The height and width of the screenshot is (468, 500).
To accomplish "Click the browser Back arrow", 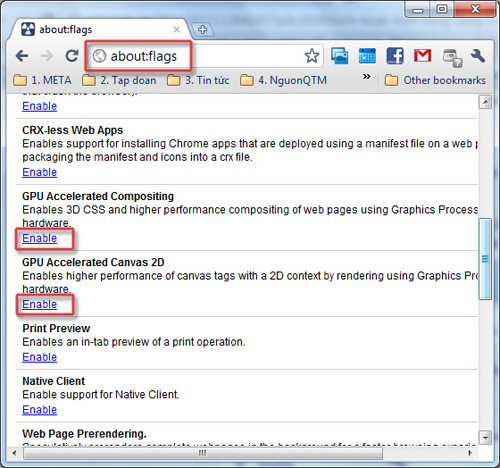I will pyautogui.click(x=22, y=56).
